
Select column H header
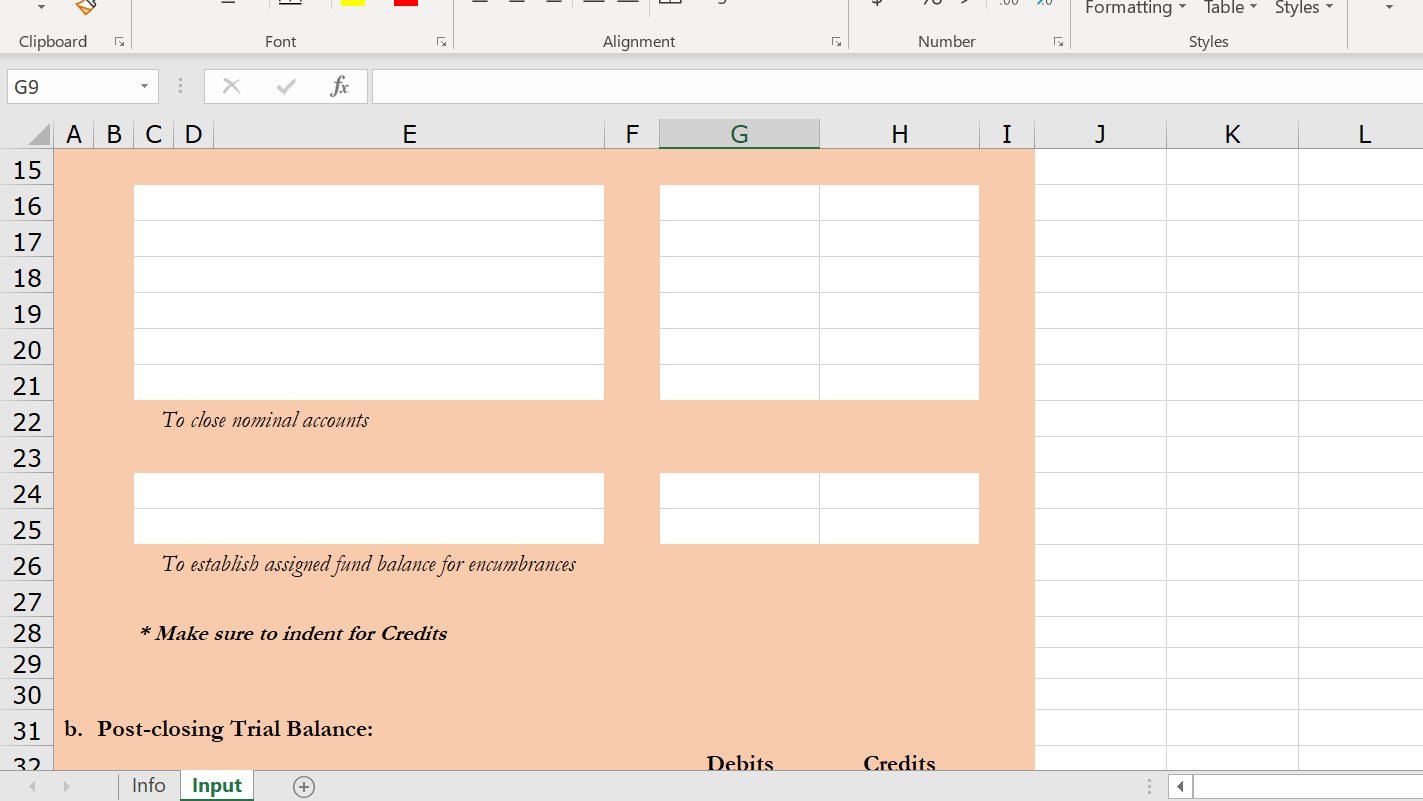tap(899, 135)
